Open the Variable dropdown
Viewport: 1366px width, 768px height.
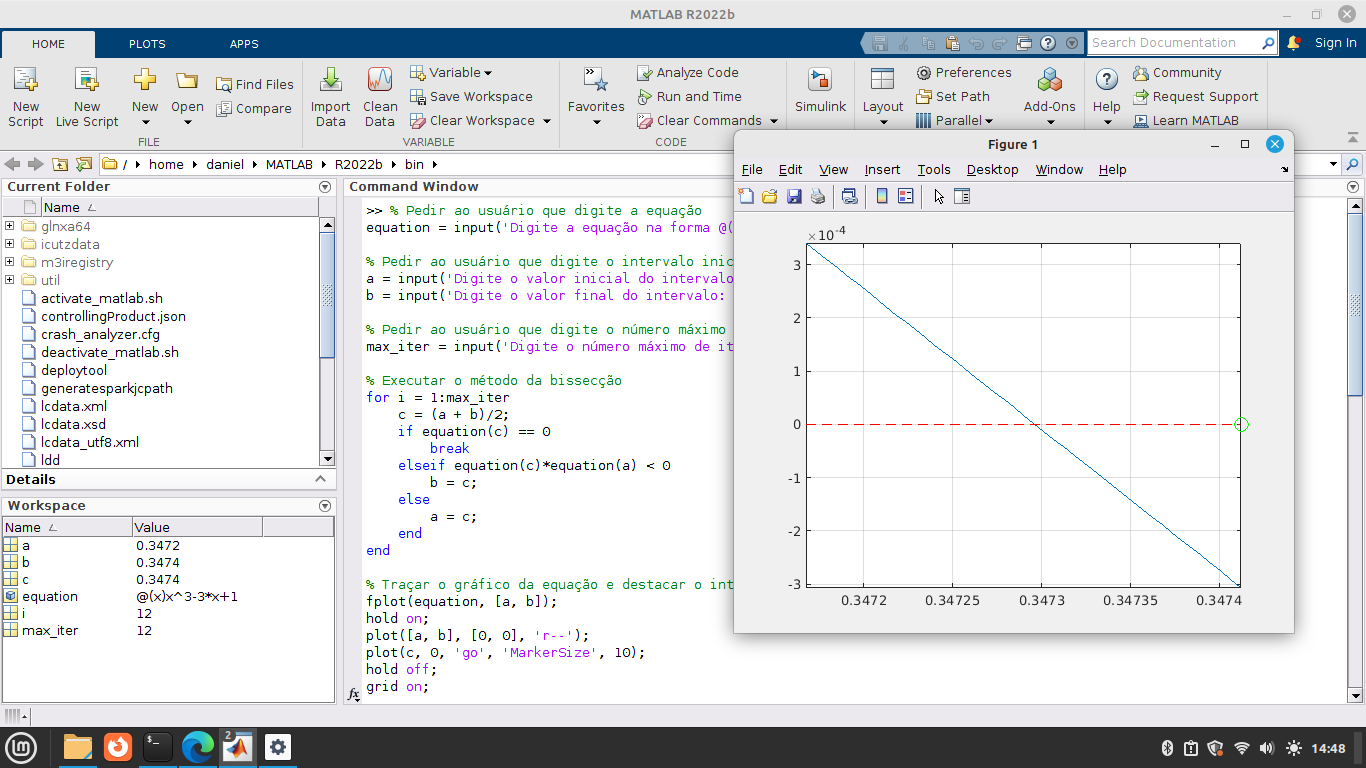pyautogui.click(x=451, y=72)
